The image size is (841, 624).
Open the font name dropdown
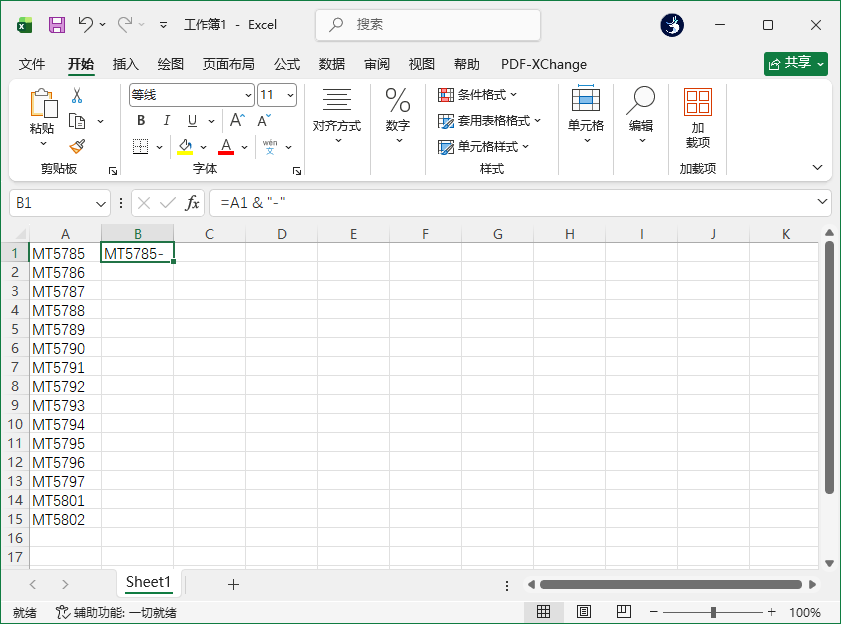(x=247, y=94)
